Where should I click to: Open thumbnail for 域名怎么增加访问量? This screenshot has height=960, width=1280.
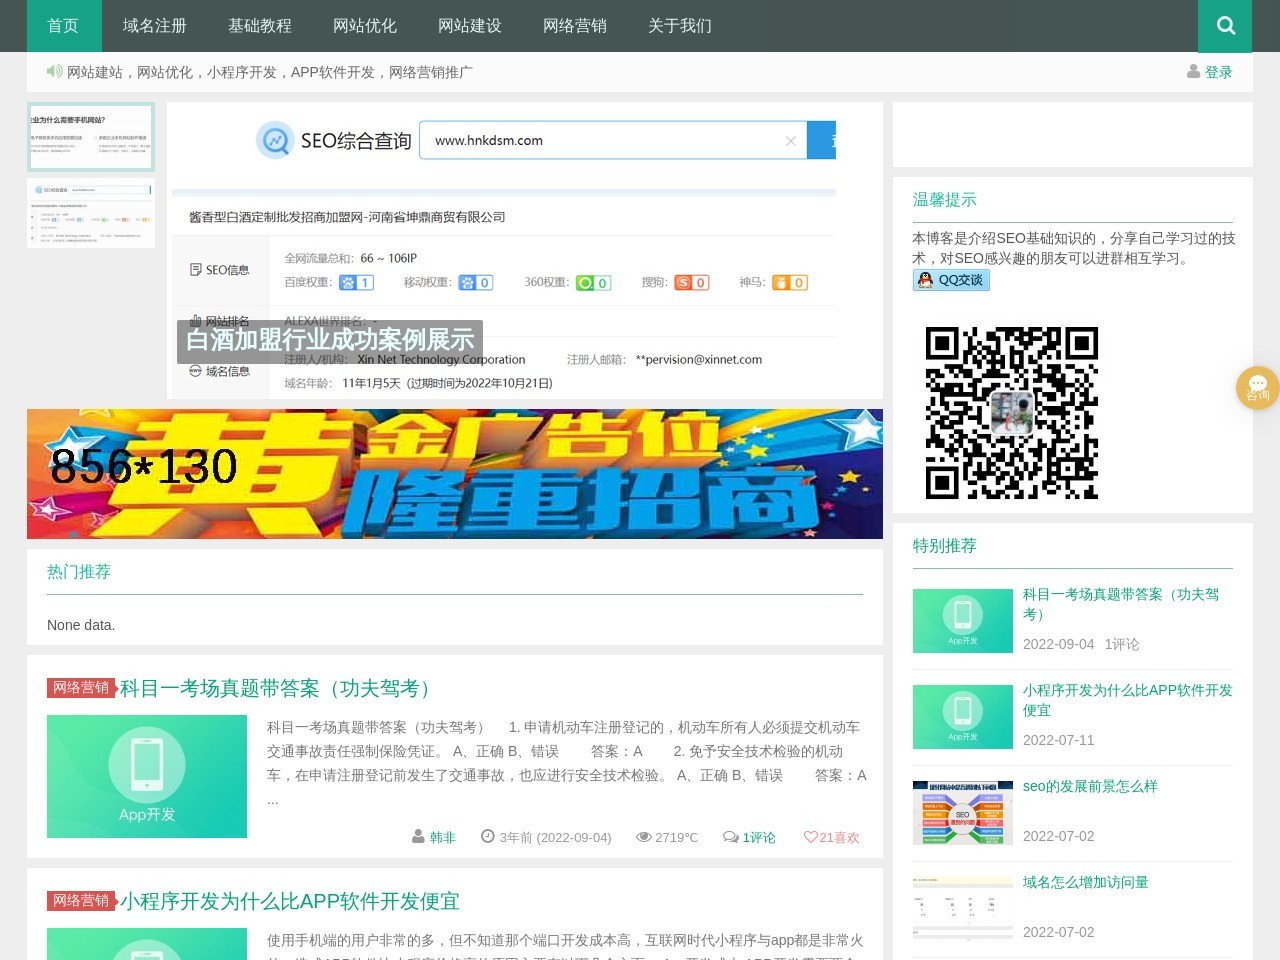(963, 909)
